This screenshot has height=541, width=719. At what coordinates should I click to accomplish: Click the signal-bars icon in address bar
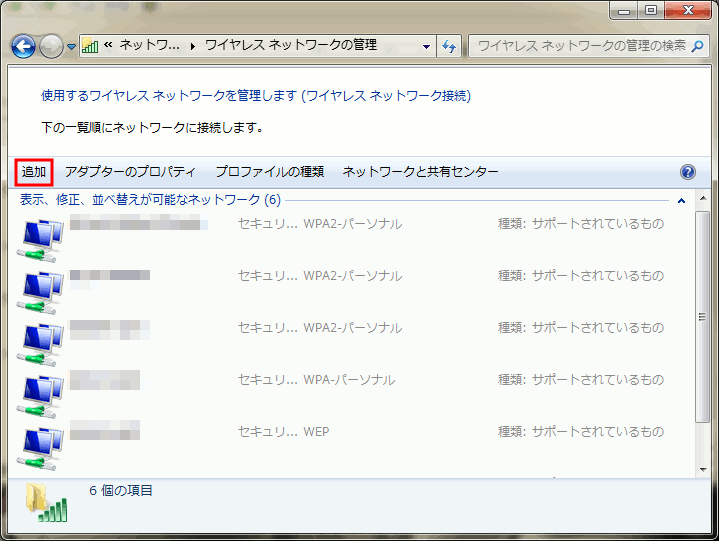[x=90, y=46]
